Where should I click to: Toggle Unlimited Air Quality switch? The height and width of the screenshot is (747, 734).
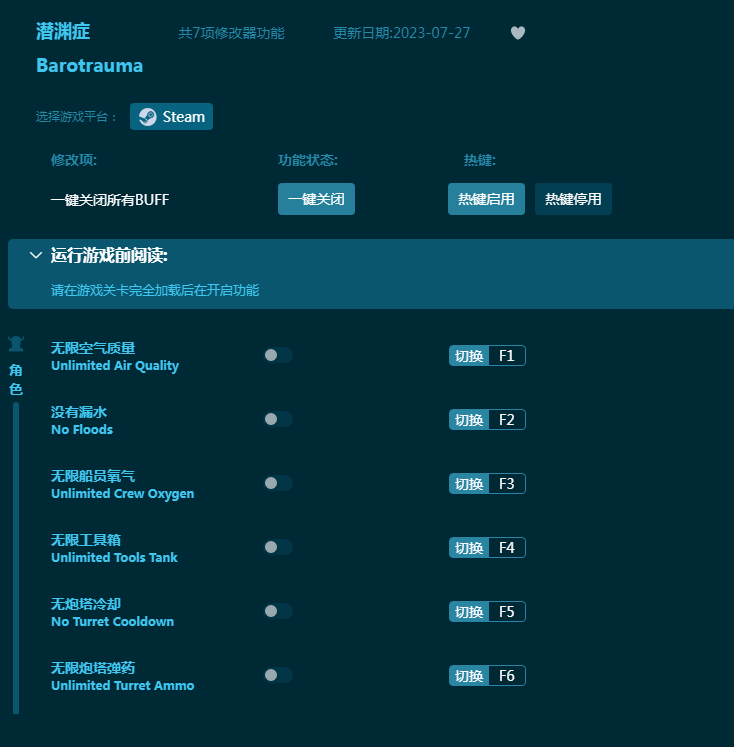click(278, 355)
